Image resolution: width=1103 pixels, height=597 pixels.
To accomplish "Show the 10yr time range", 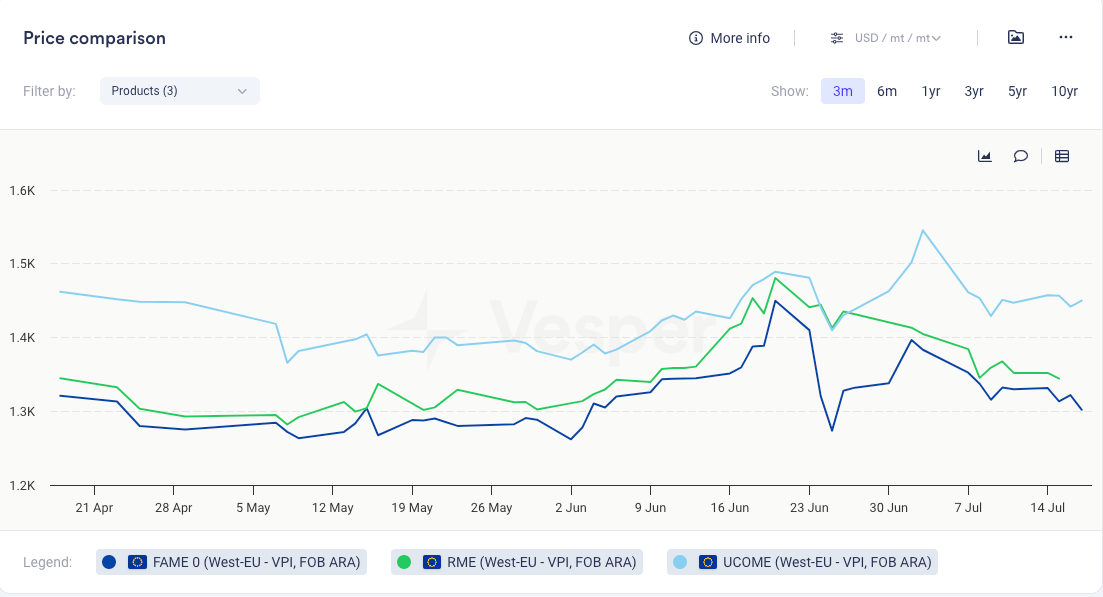I will [1064, 91].
